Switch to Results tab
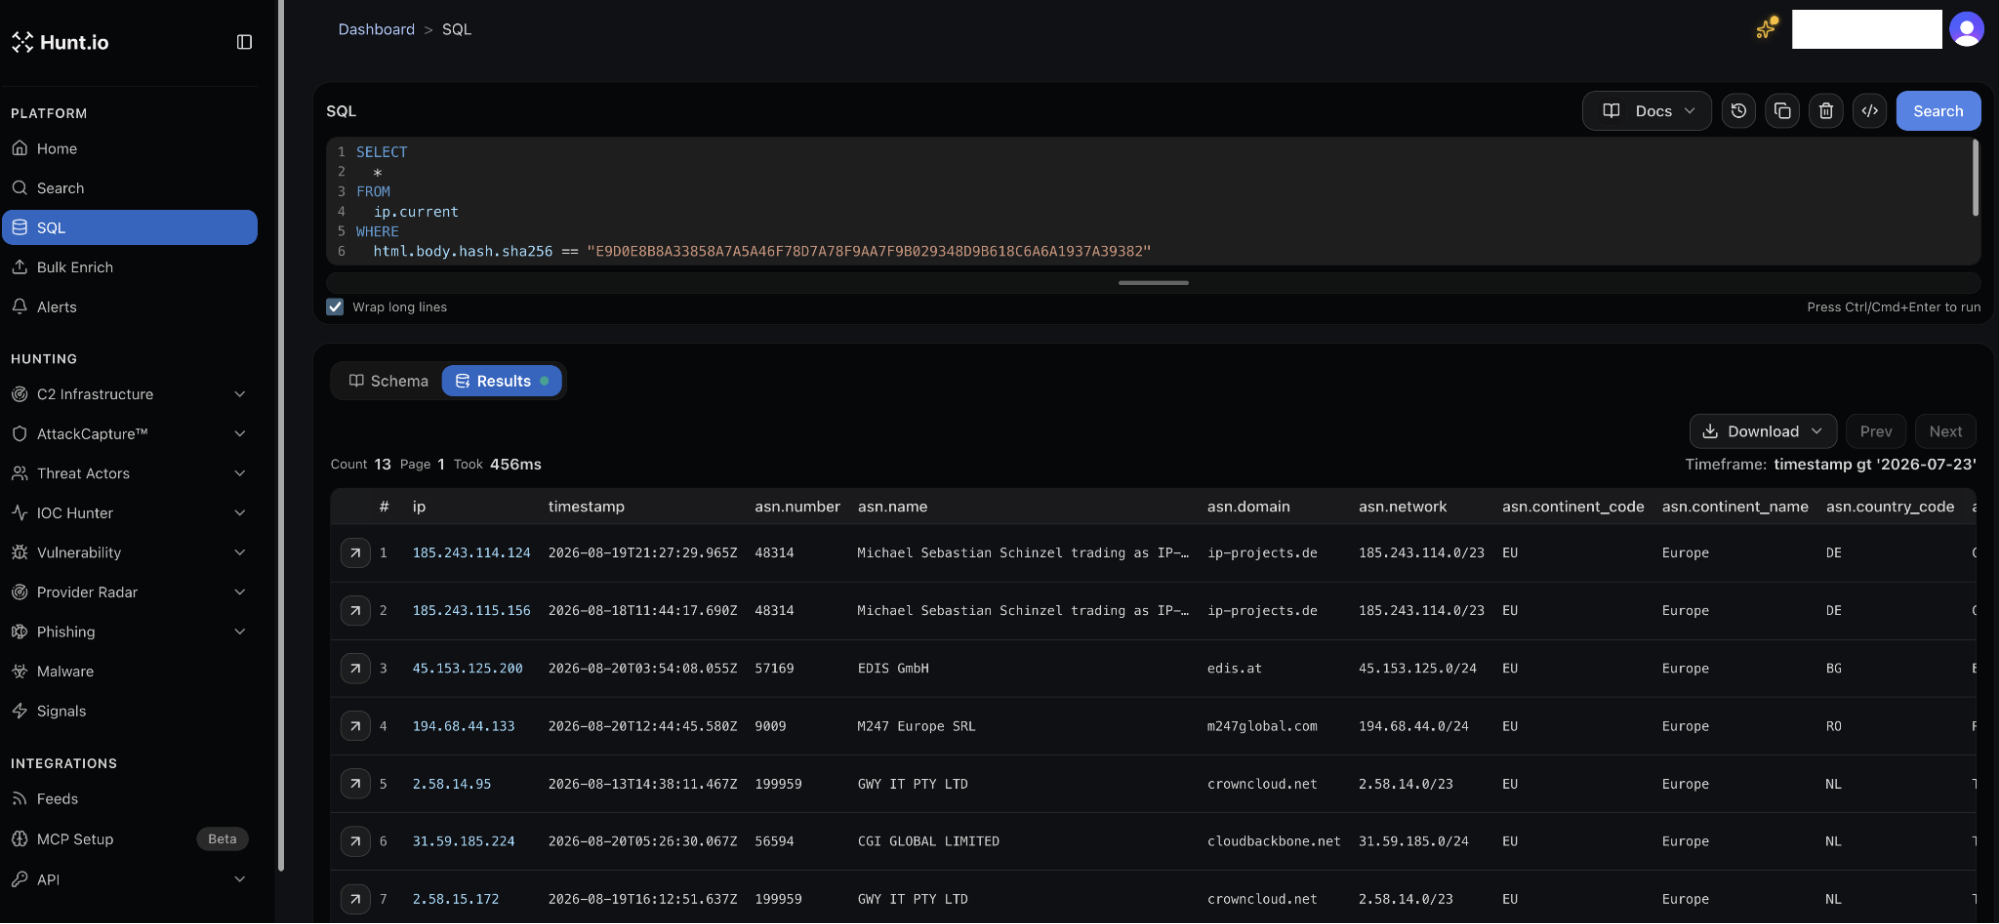1999x924 pixels. pos(502,381)
